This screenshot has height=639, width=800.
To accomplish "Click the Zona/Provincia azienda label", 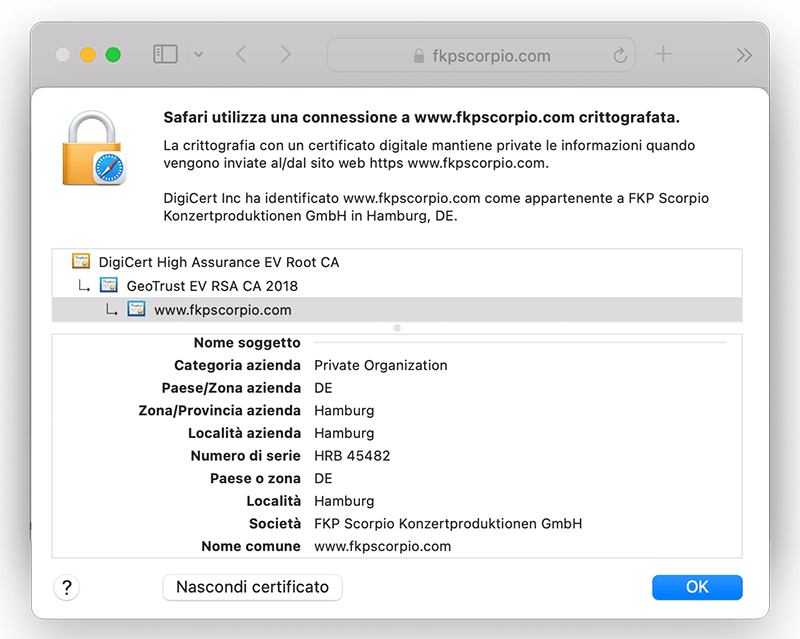I will 219,411.
